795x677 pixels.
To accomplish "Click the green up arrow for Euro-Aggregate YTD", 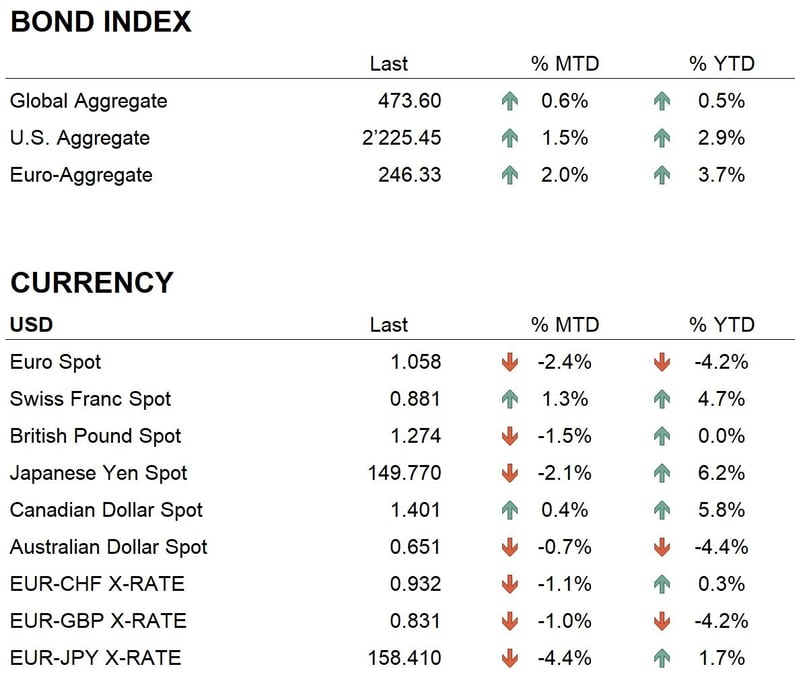I will tap(661, 175).
